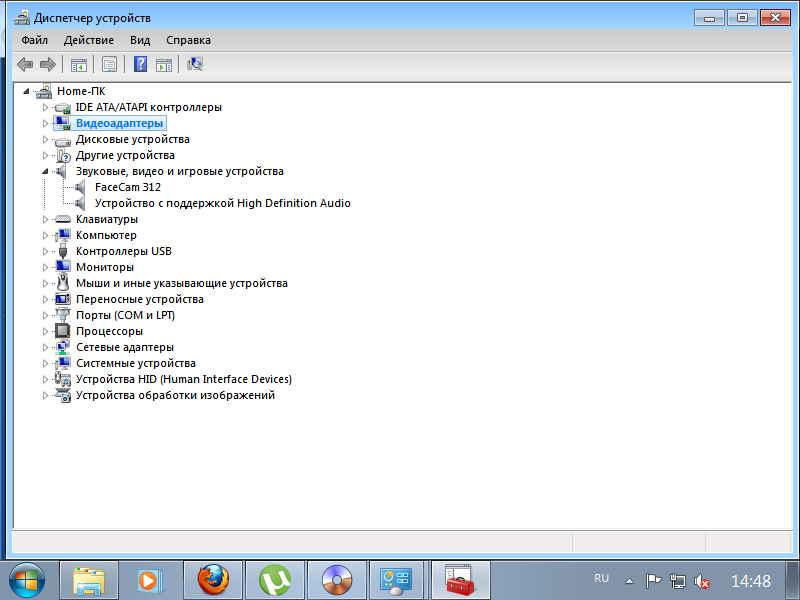Click the imaging devices camera icon

(63, 395)
